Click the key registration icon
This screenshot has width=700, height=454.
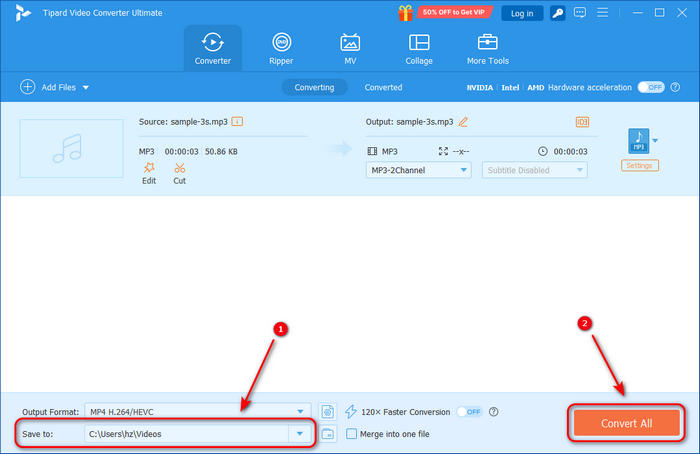click(558, 13)
